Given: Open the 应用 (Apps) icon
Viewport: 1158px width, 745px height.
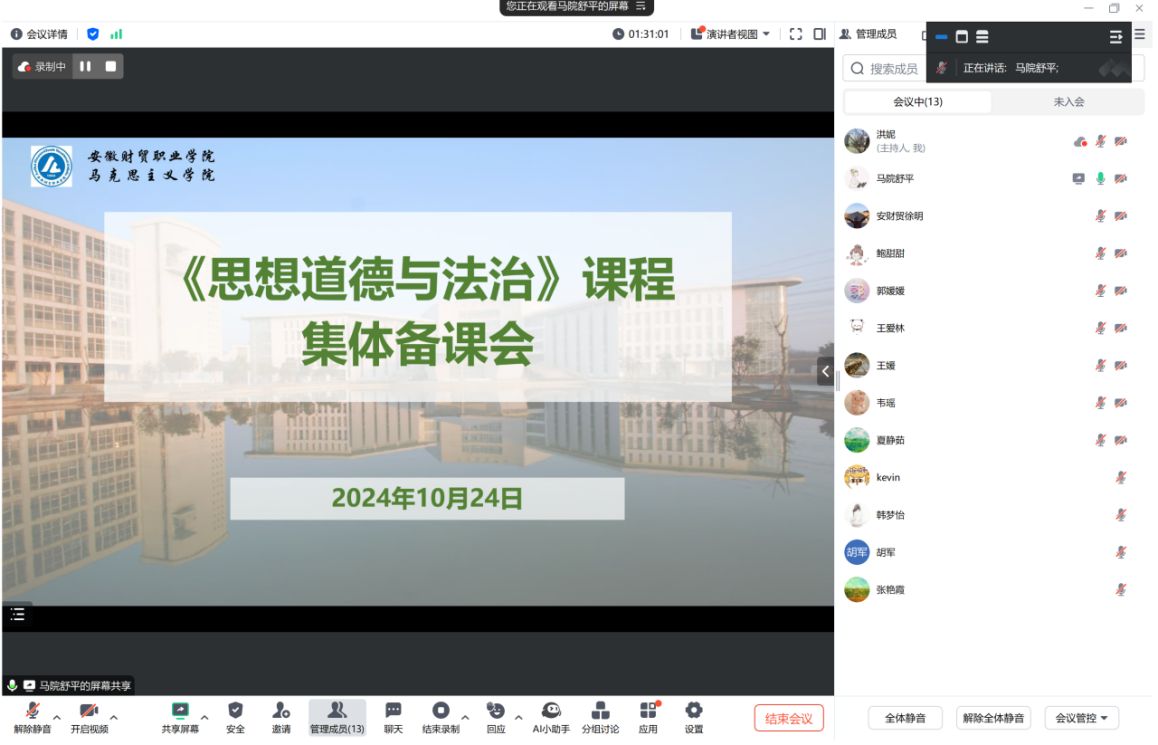Looking at the screenshot, I should [x=648, y=711].
